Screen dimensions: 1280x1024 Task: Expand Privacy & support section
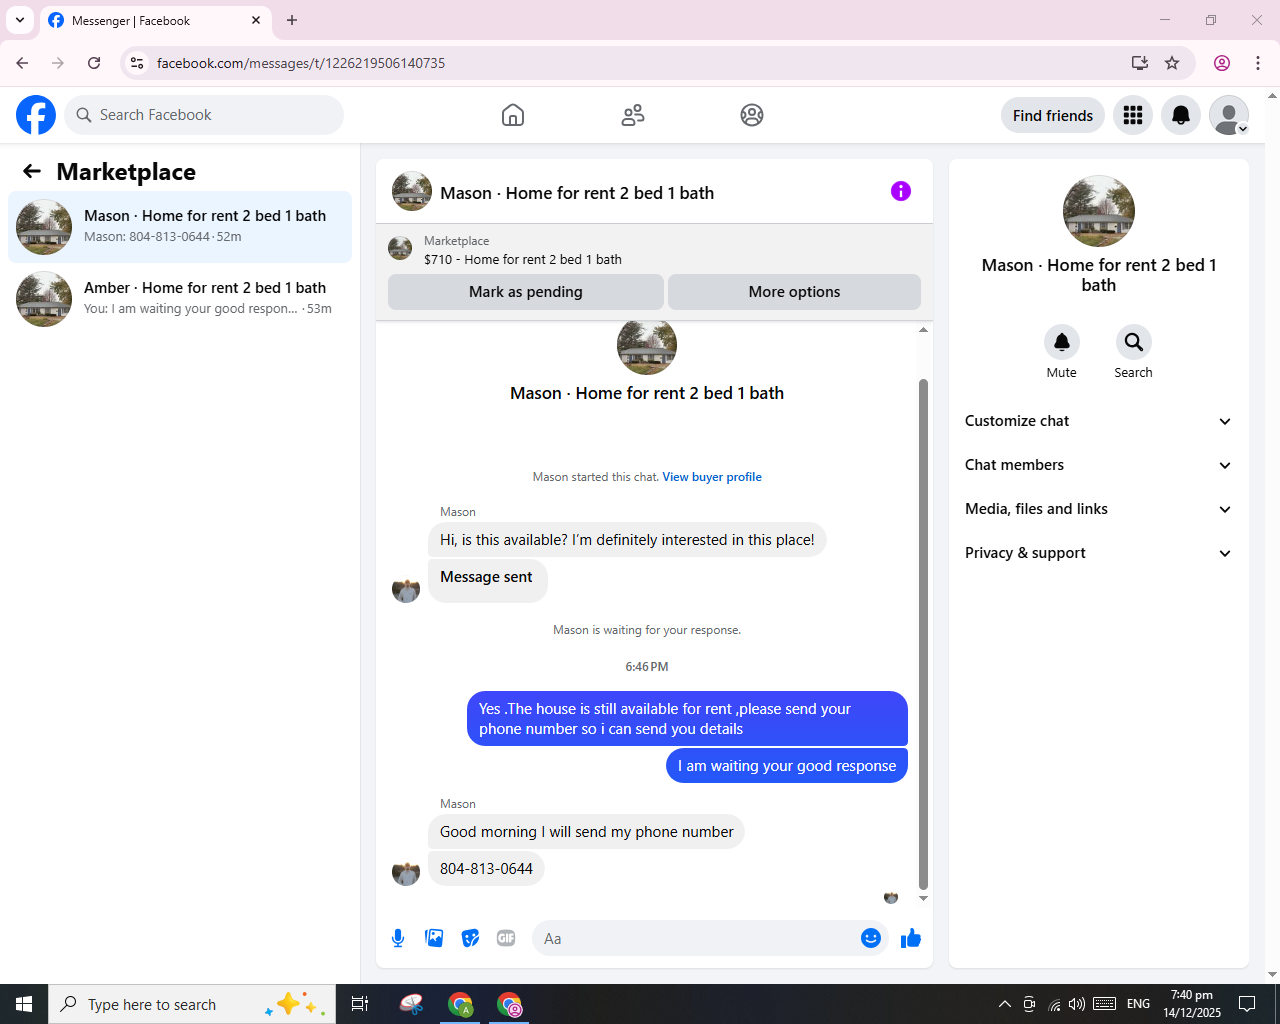tap(1098, 553)
